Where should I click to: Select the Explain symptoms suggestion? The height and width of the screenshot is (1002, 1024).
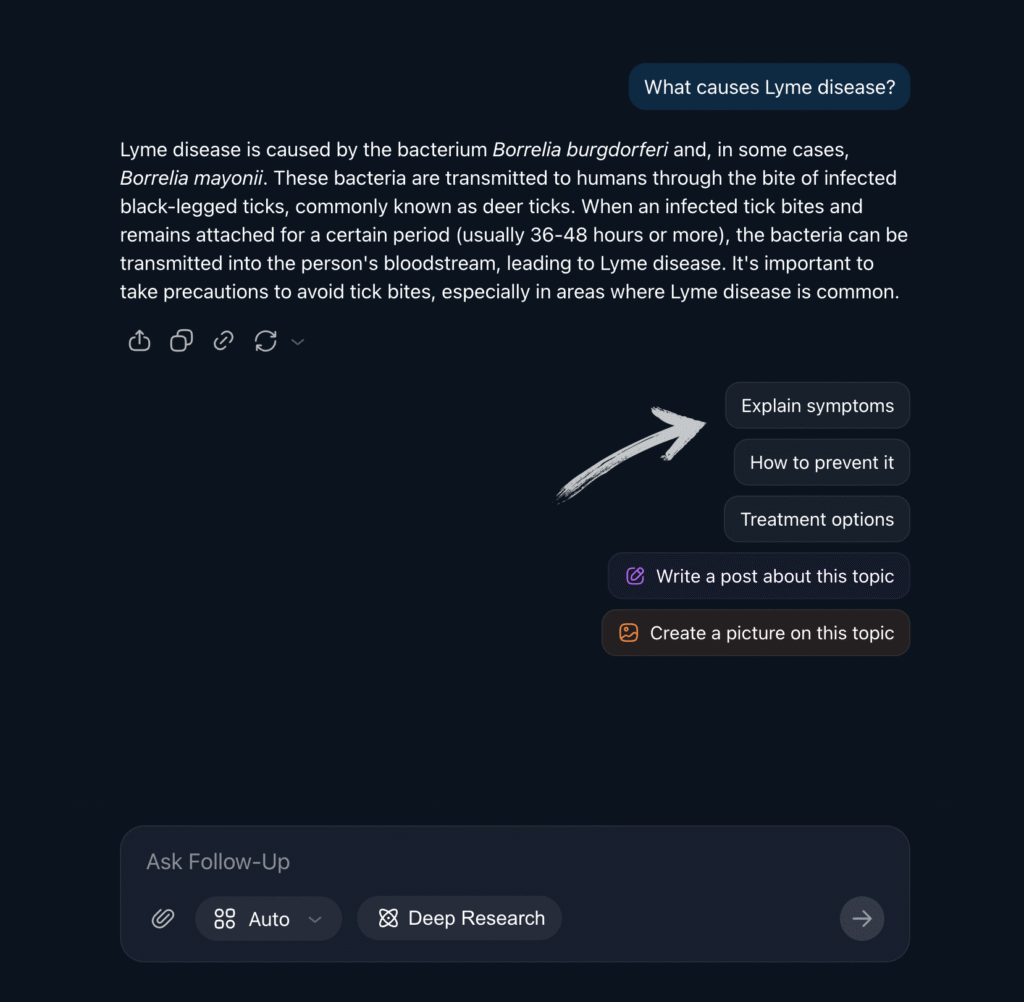[x=817, y=406]
